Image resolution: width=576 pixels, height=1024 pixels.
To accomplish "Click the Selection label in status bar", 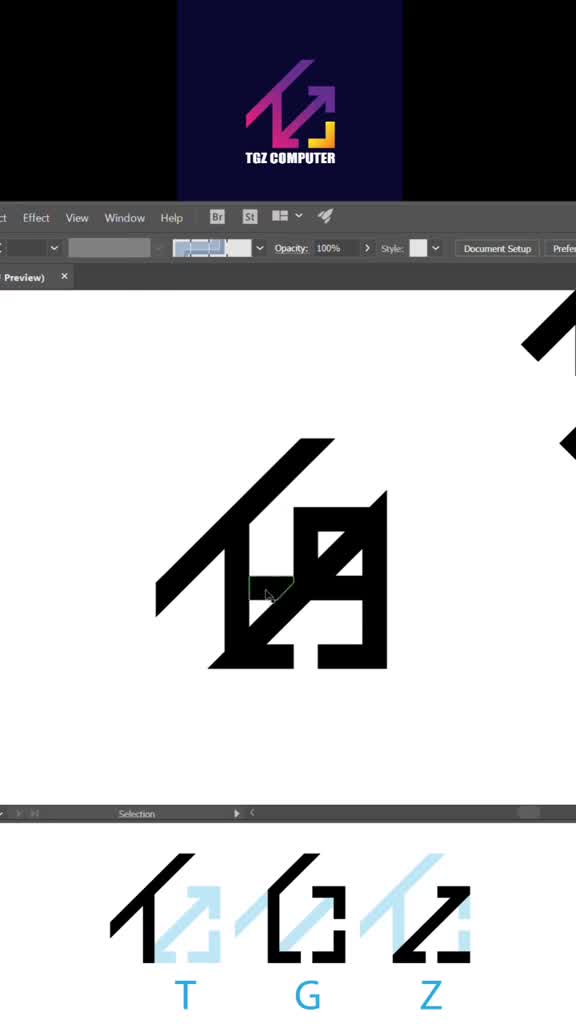I will pyautogui.click(x=136, y=814).
